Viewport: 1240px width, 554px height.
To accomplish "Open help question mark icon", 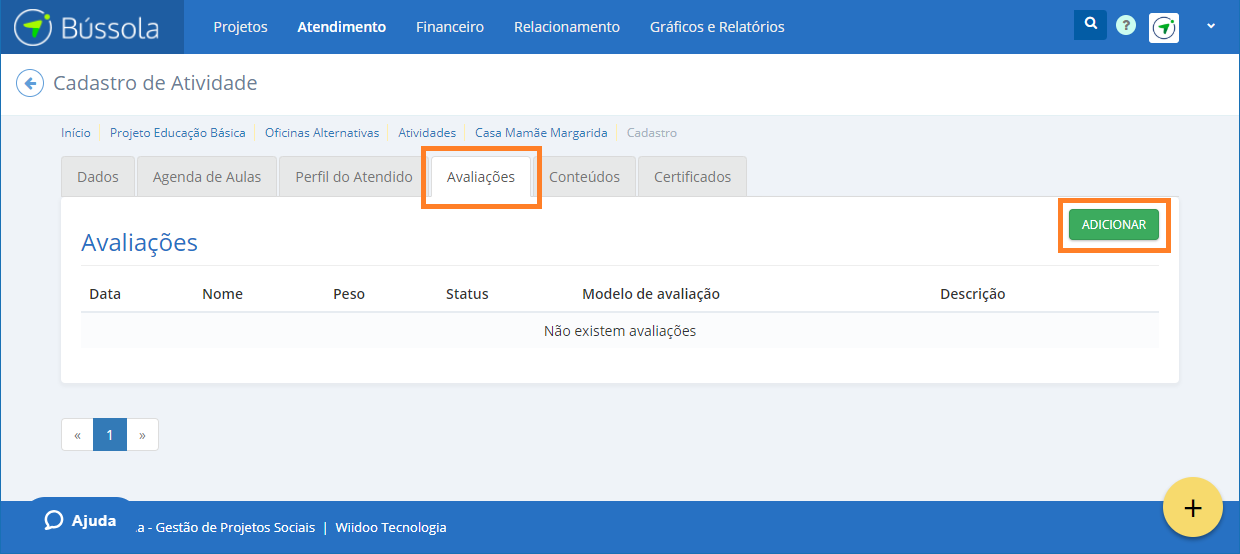I will (x=1126, y=26).
